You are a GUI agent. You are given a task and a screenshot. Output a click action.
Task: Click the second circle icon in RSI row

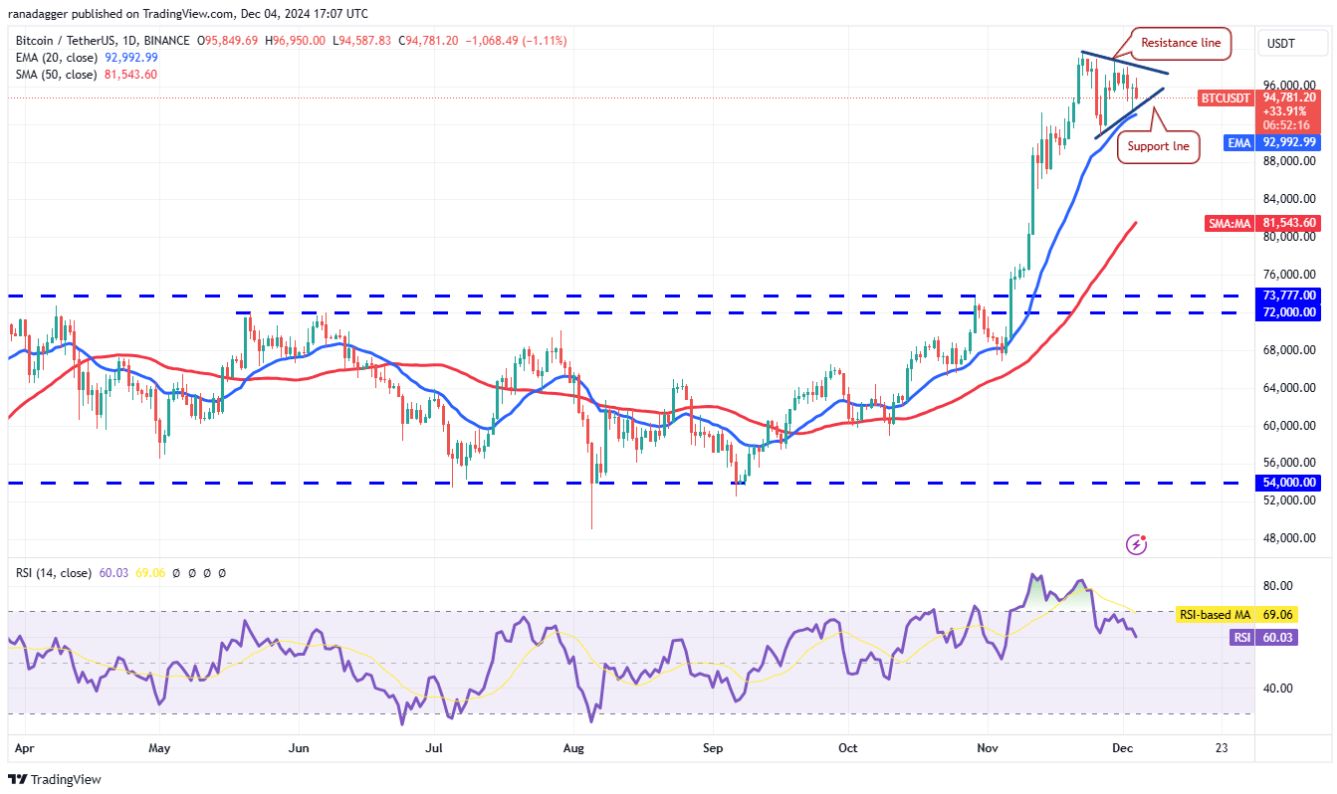tap(192, 573)
